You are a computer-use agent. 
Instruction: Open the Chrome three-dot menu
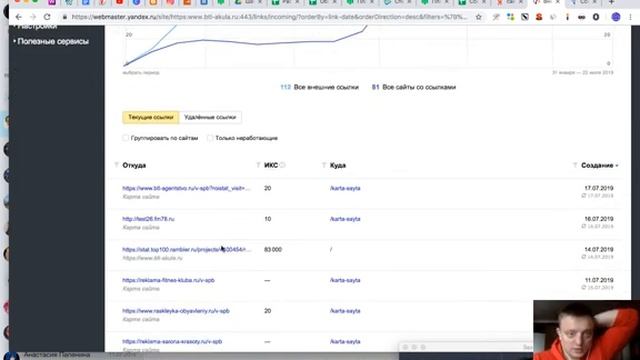click(x=631, y=17)
